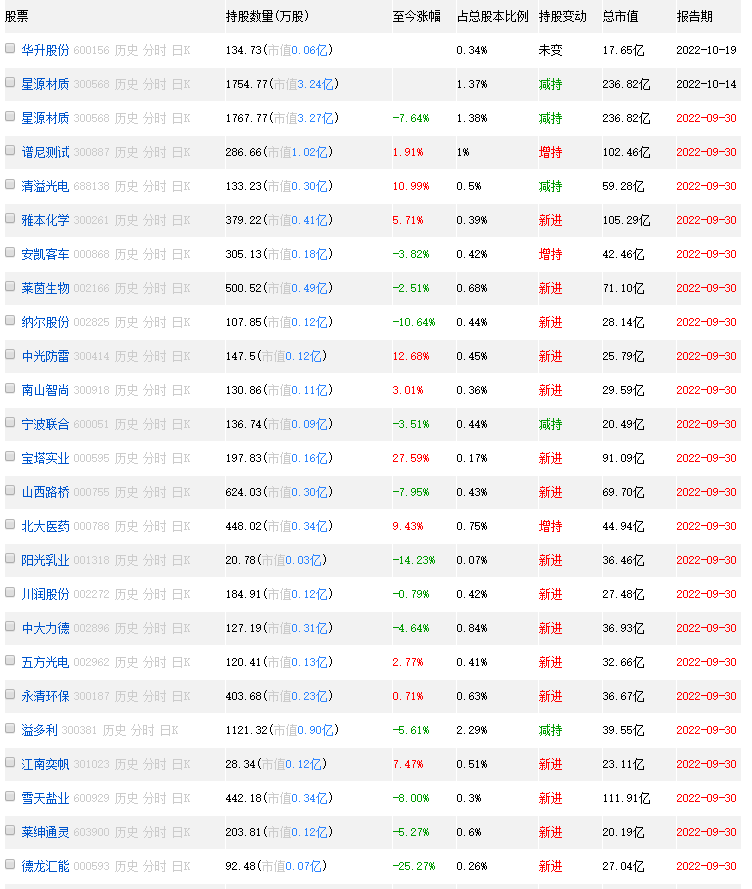Click the 持股数量(万股) column header
The width and height of the screenshot is (752, 889).
[267, 16]
